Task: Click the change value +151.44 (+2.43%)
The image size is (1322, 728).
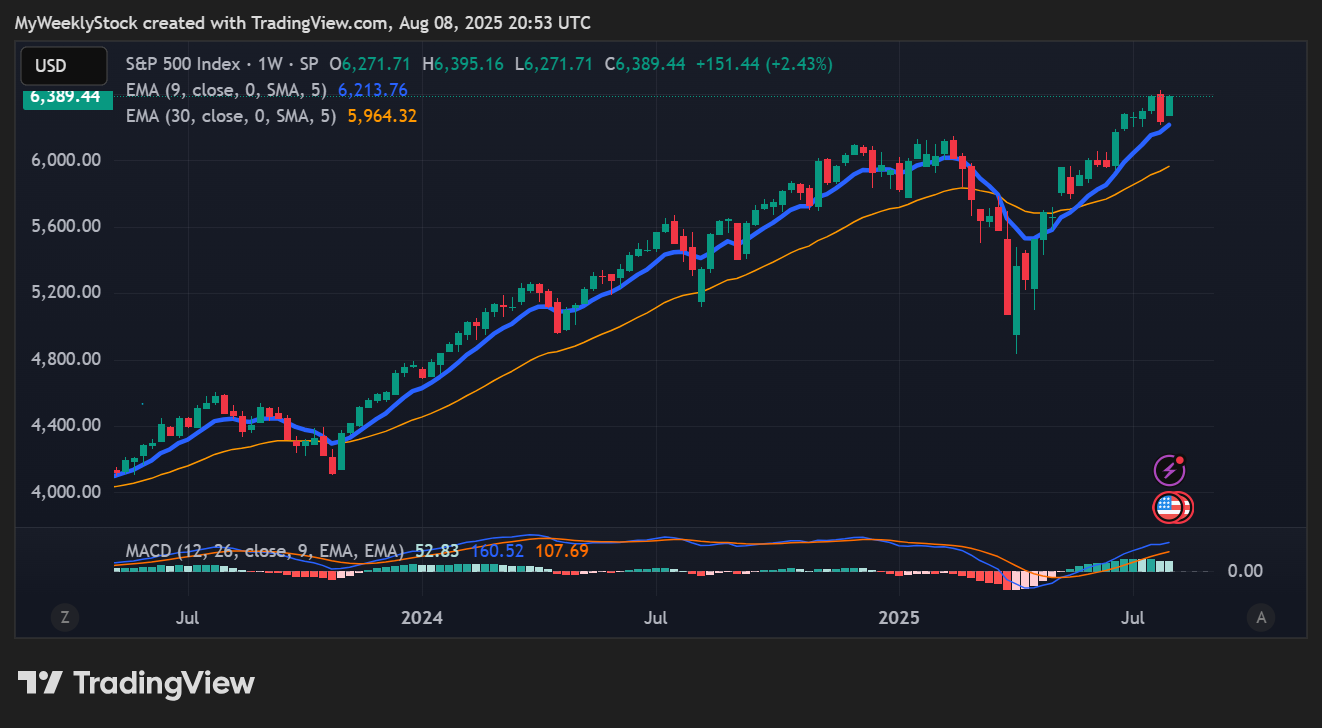Action: (763, 64)
